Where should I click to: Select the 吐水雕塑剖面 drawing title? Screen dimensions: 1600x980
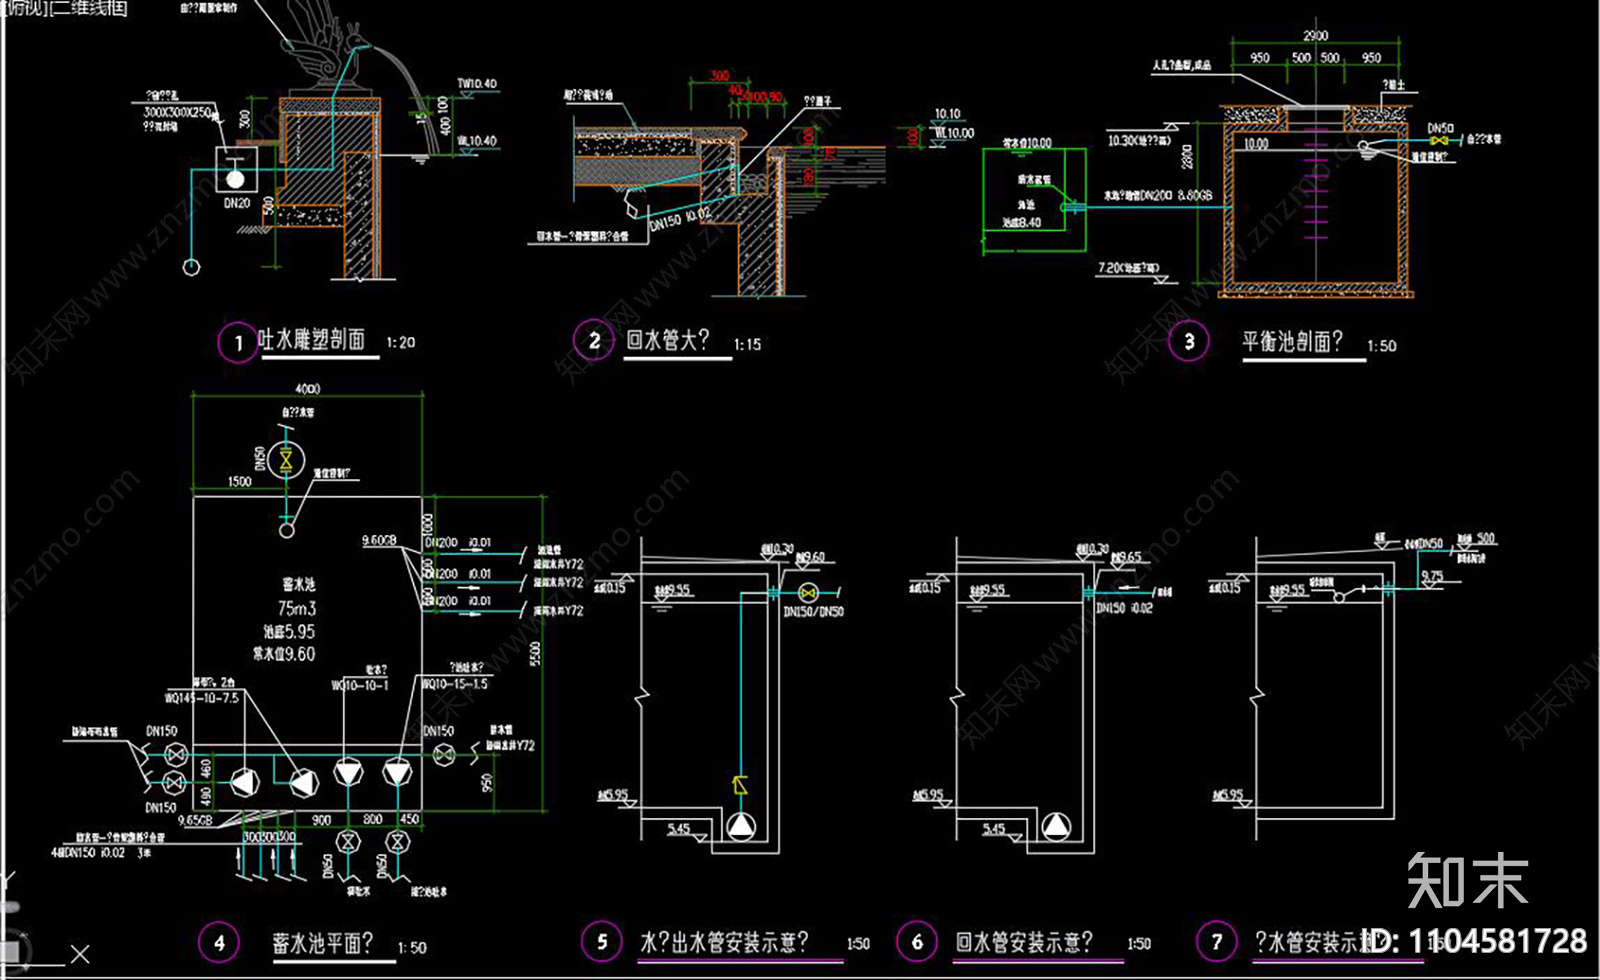(311, 340)
